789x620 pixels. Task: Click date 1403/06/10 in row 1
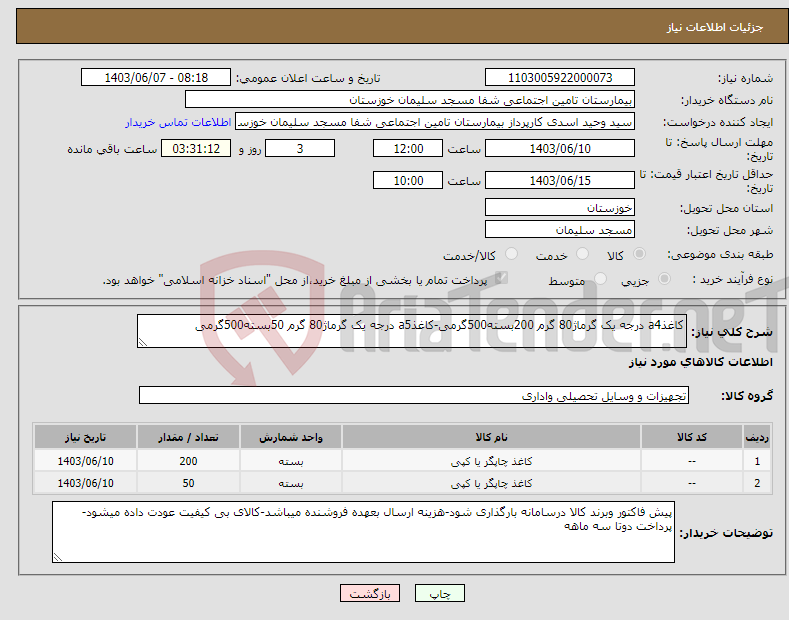[86, 461]
